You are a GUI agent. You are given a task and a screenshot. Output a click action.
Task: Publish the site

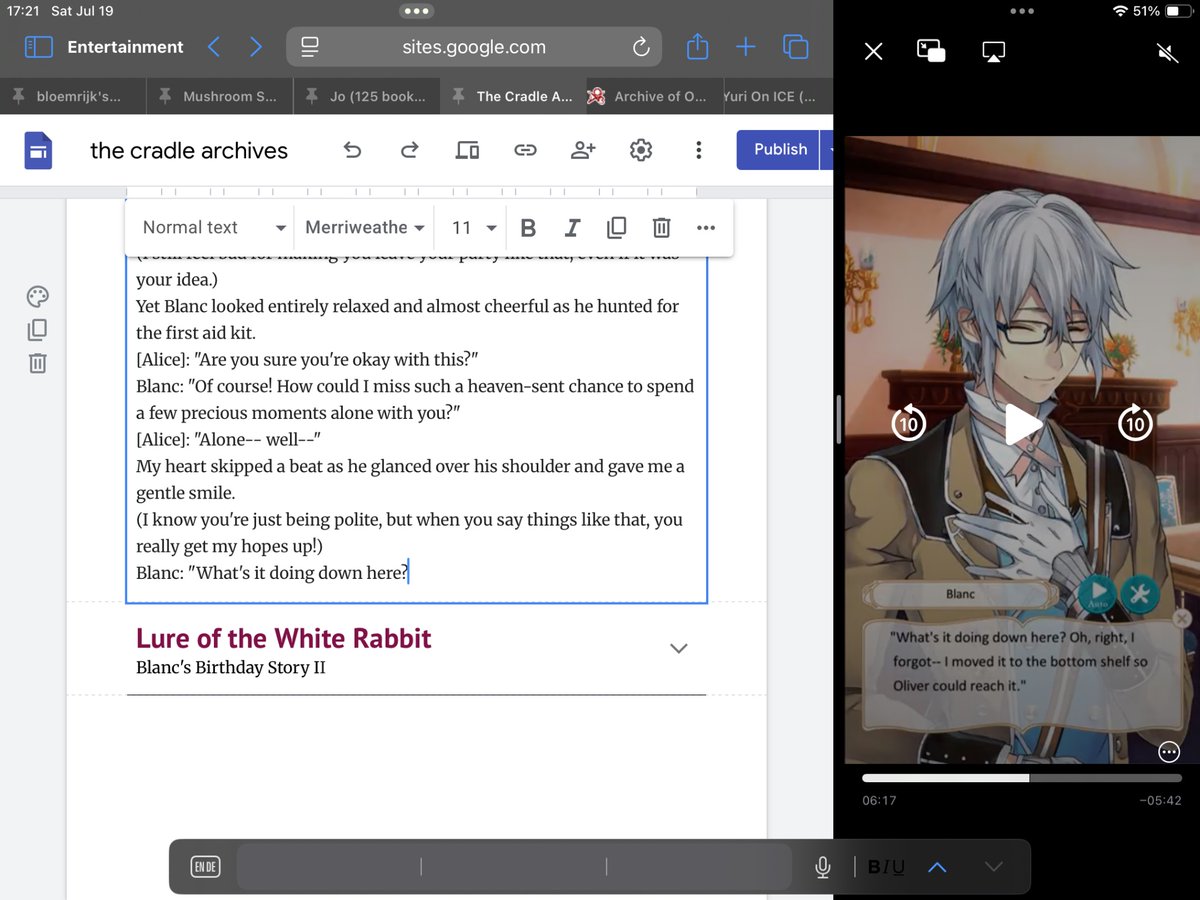[779, 150]
